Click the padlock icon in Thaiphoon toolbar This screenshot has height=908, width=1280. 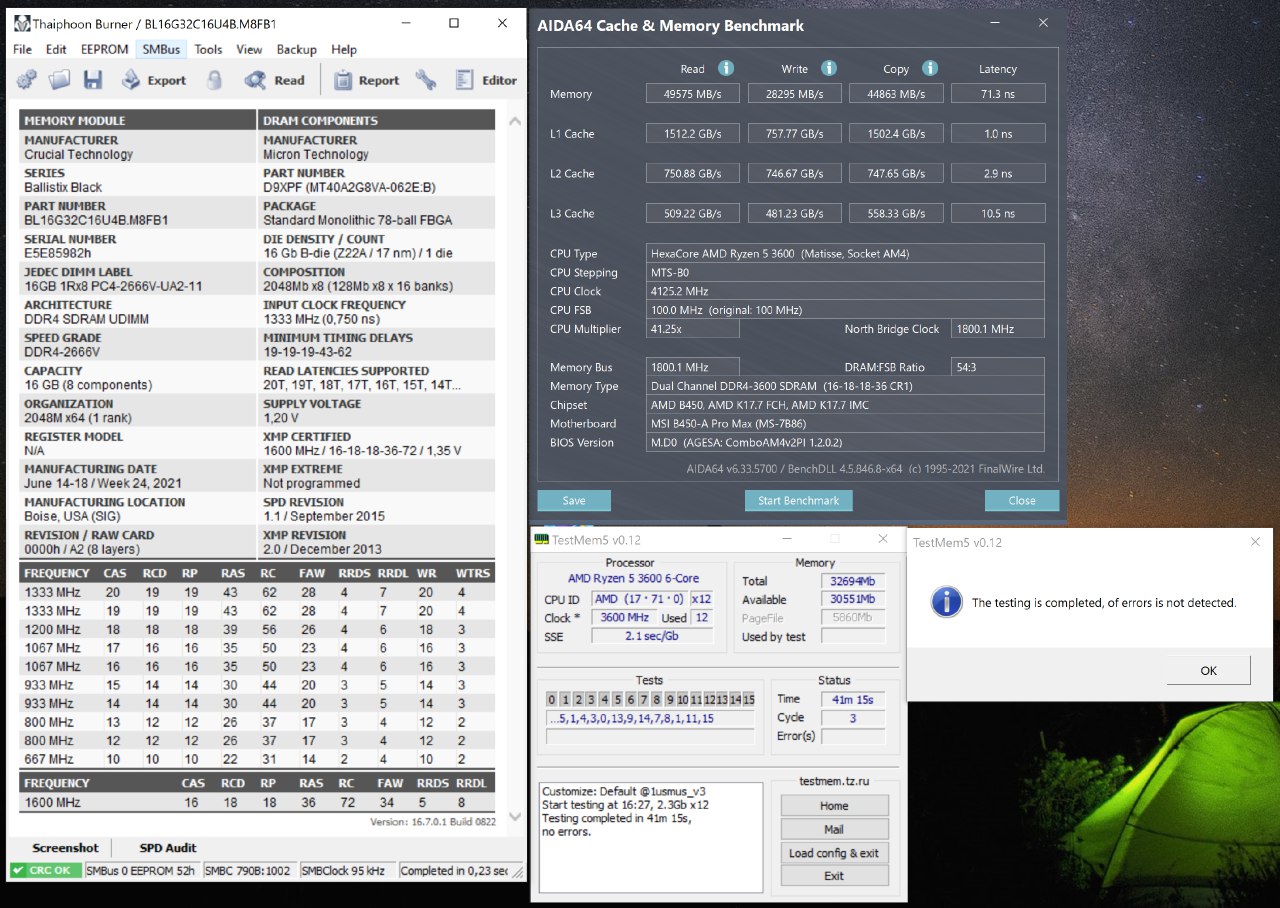(214, 80)
